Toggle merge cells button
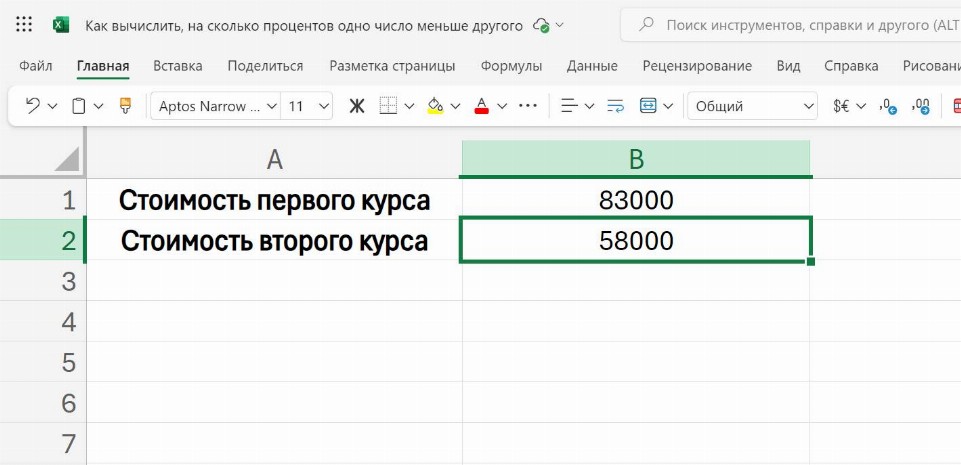The image size is (961, 465). [x=648, y=105]
